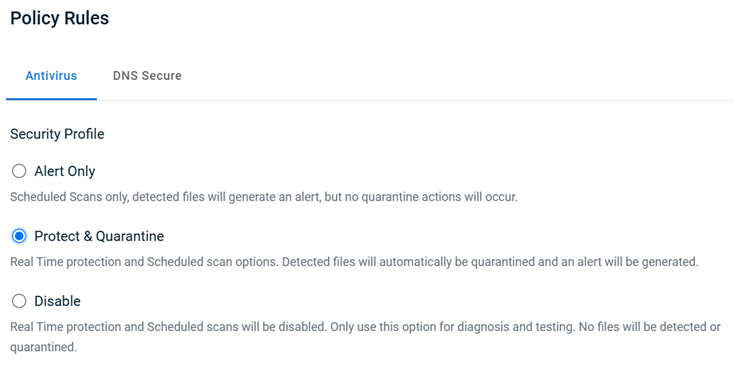Click the 'Real Time protection and Scheduled scan options' text
734x375 pixels.
click(146, 262)
